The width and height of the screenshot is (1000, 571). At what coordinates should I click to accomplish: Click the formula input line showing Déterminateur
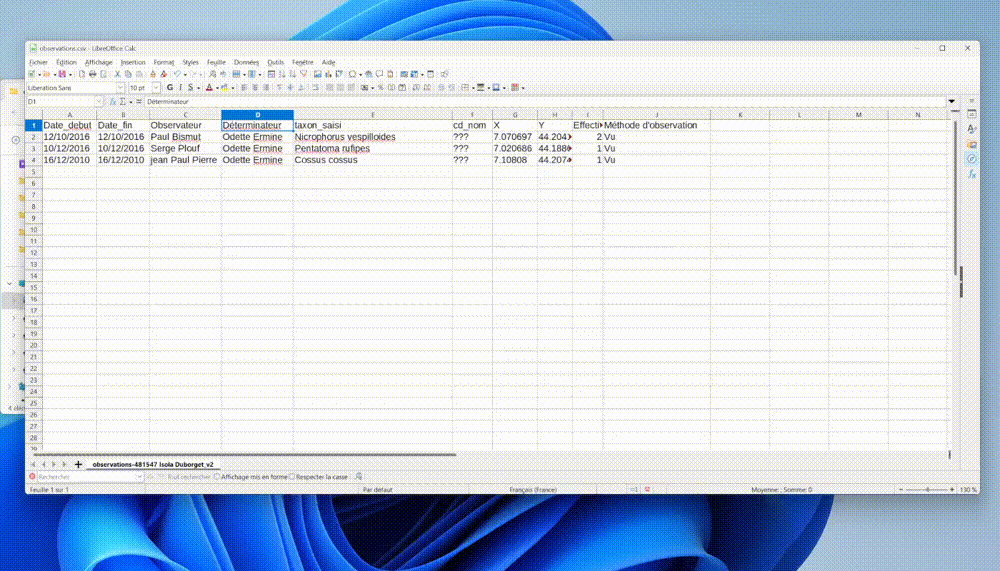coord(545,101)
